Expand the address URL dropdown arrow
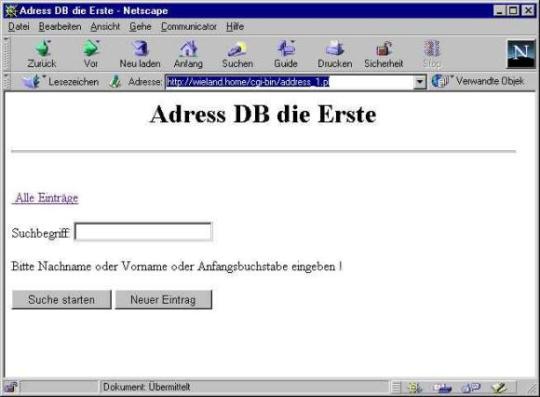 click(x=419, y=82)
